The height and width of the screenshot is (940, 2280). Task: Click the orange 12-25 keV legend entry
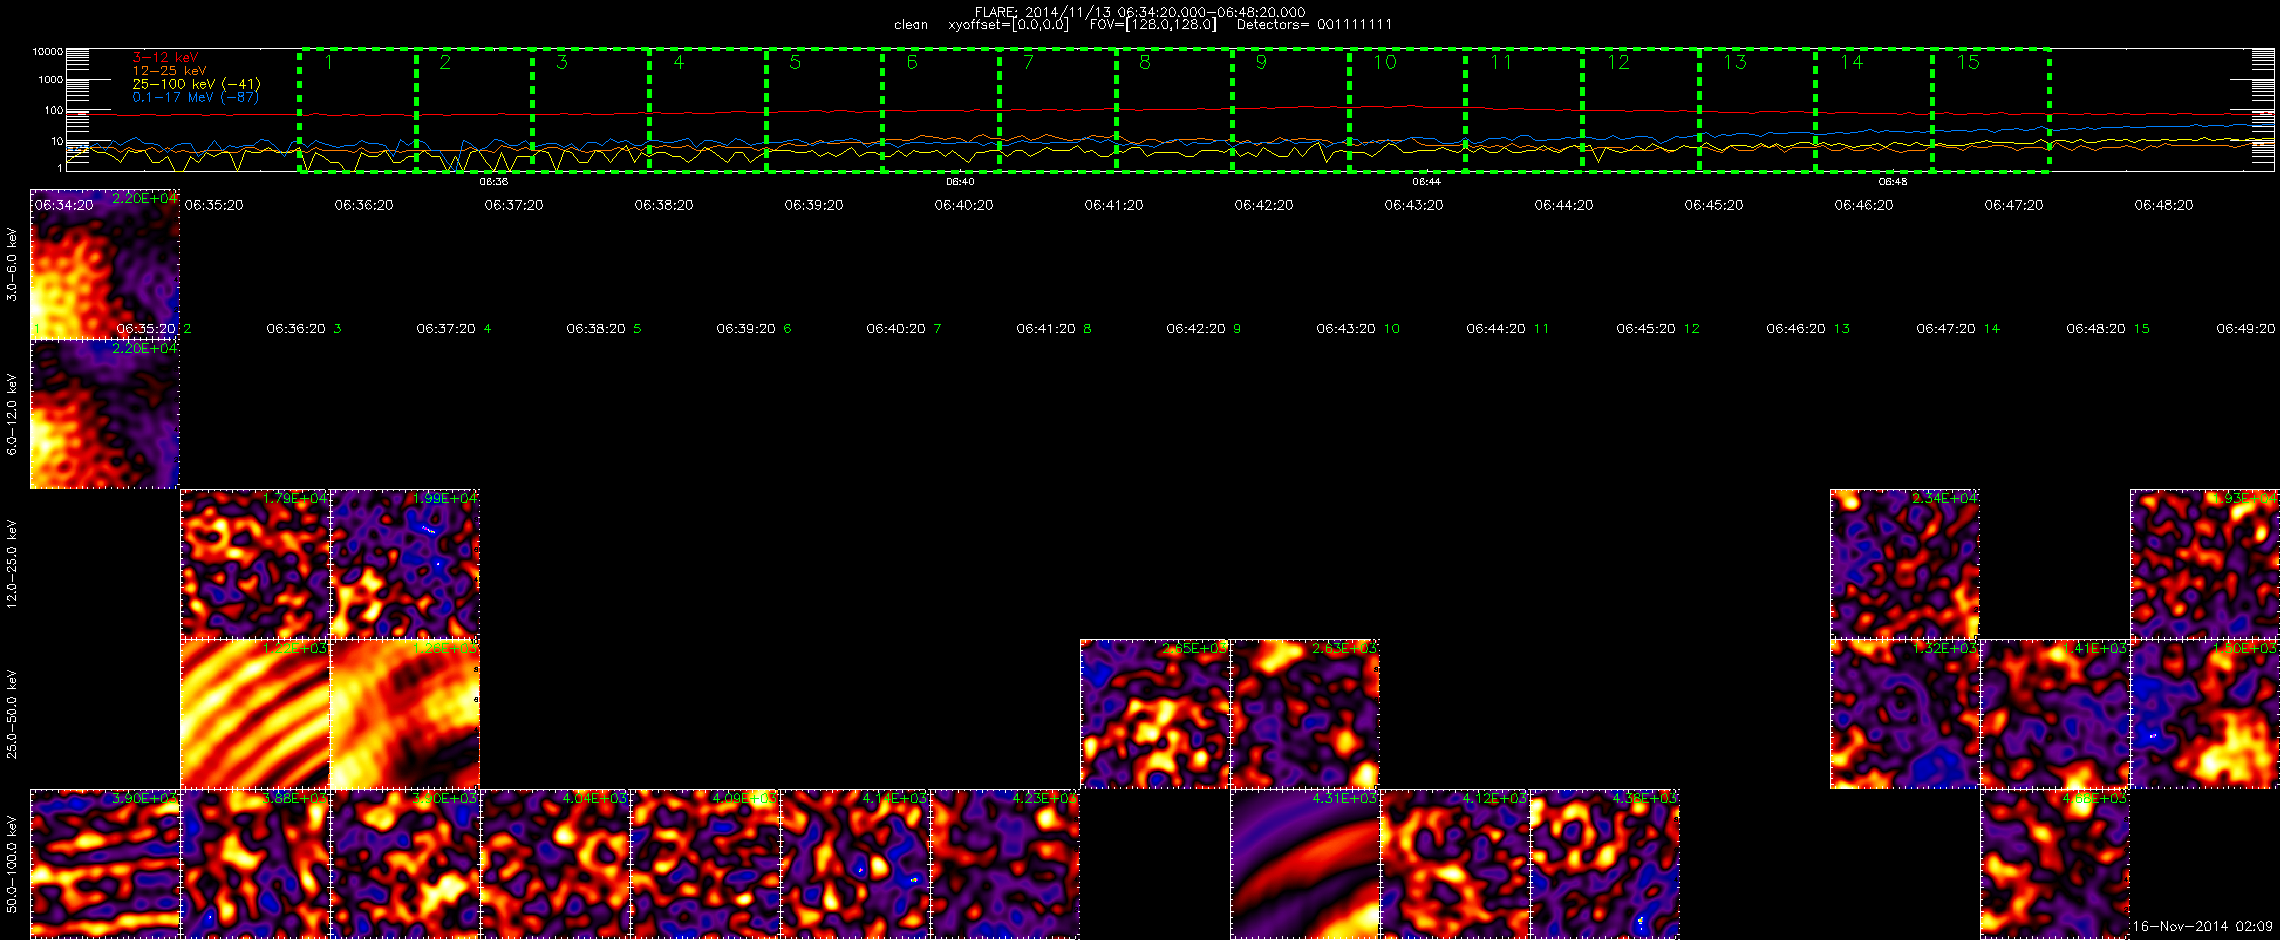click(169, 71)
